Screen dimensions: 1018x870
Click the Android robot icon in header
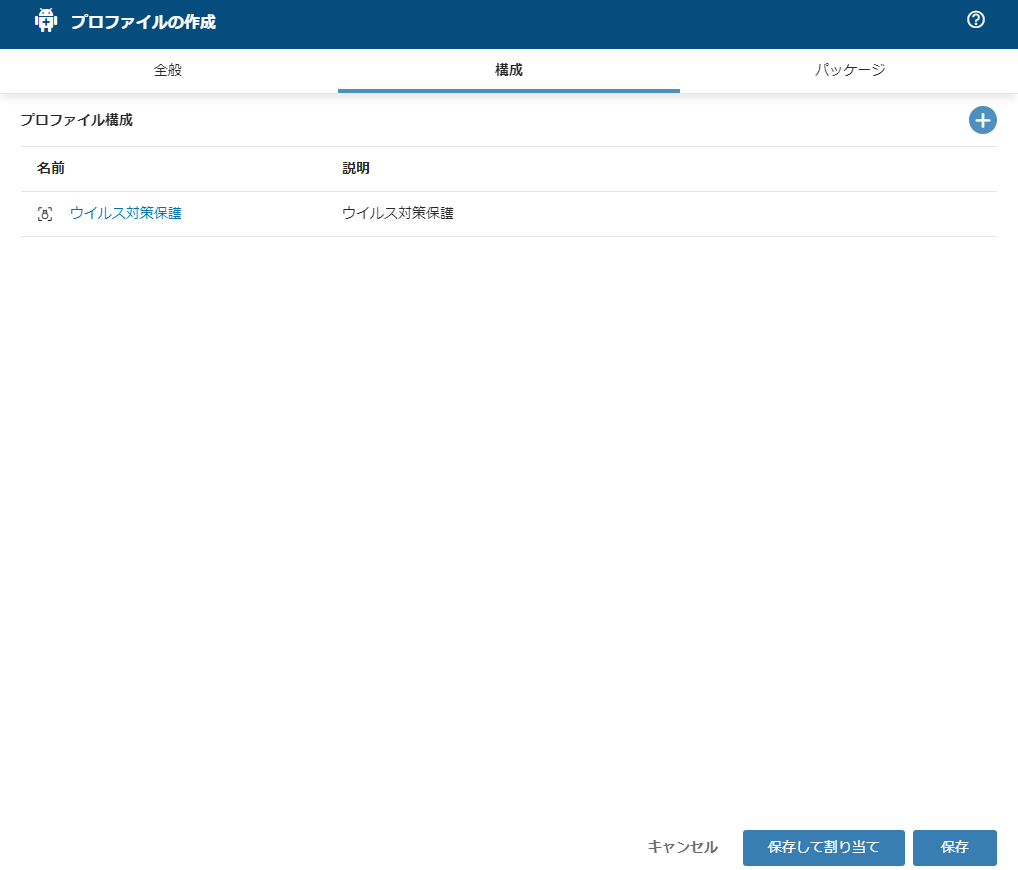coord(45,21)
